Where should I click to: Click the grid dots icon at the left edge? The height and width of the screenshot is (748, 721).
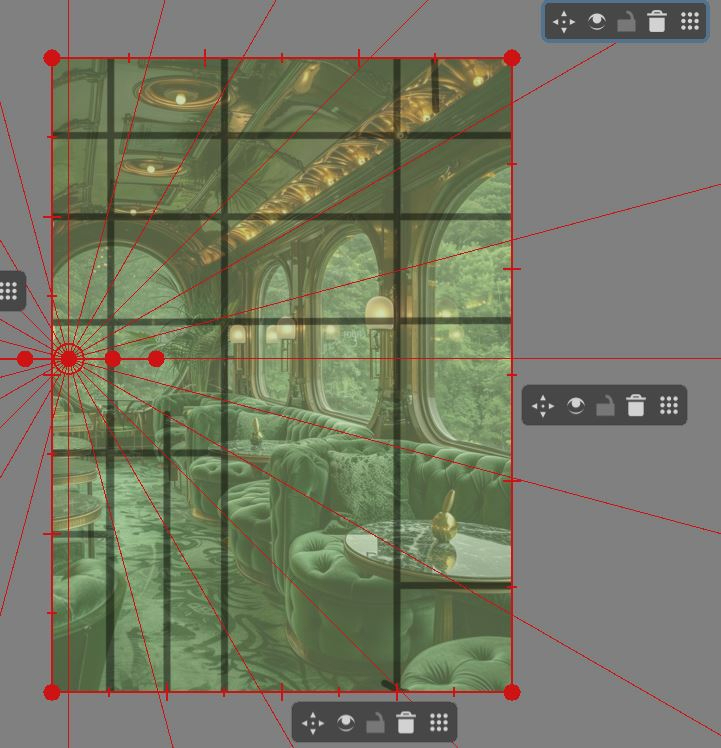click(9, 291)
